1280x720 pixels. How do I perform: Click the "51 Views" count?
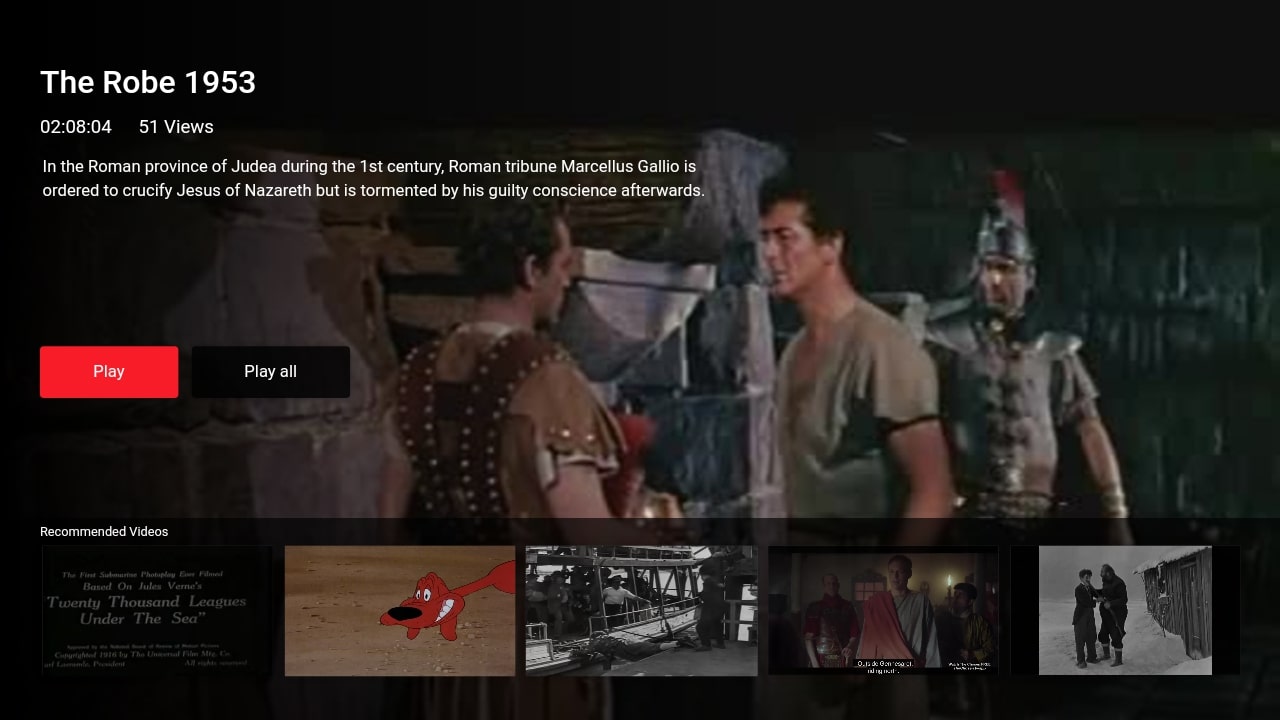tap(176, 127)
